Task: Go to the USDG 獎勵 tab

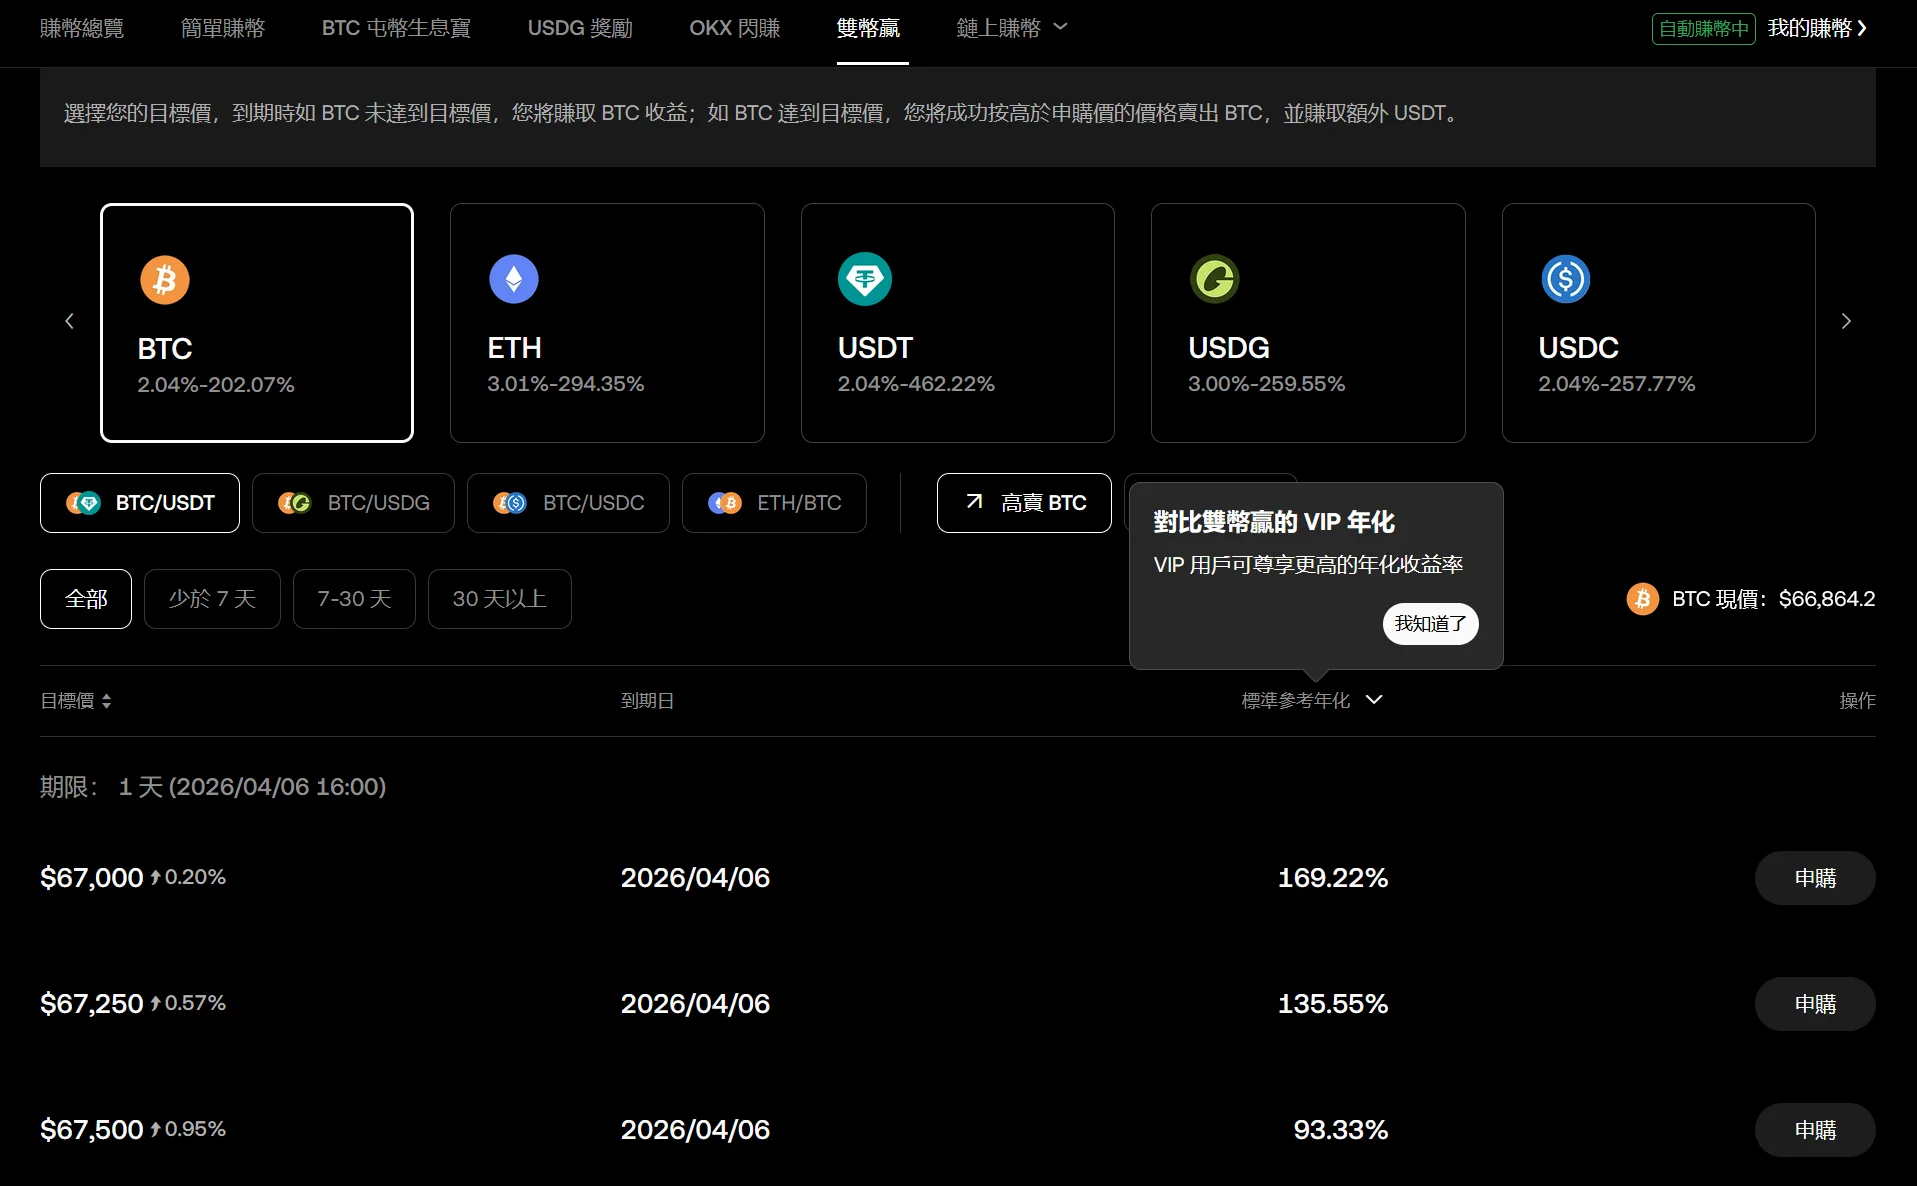Action: 580,28
